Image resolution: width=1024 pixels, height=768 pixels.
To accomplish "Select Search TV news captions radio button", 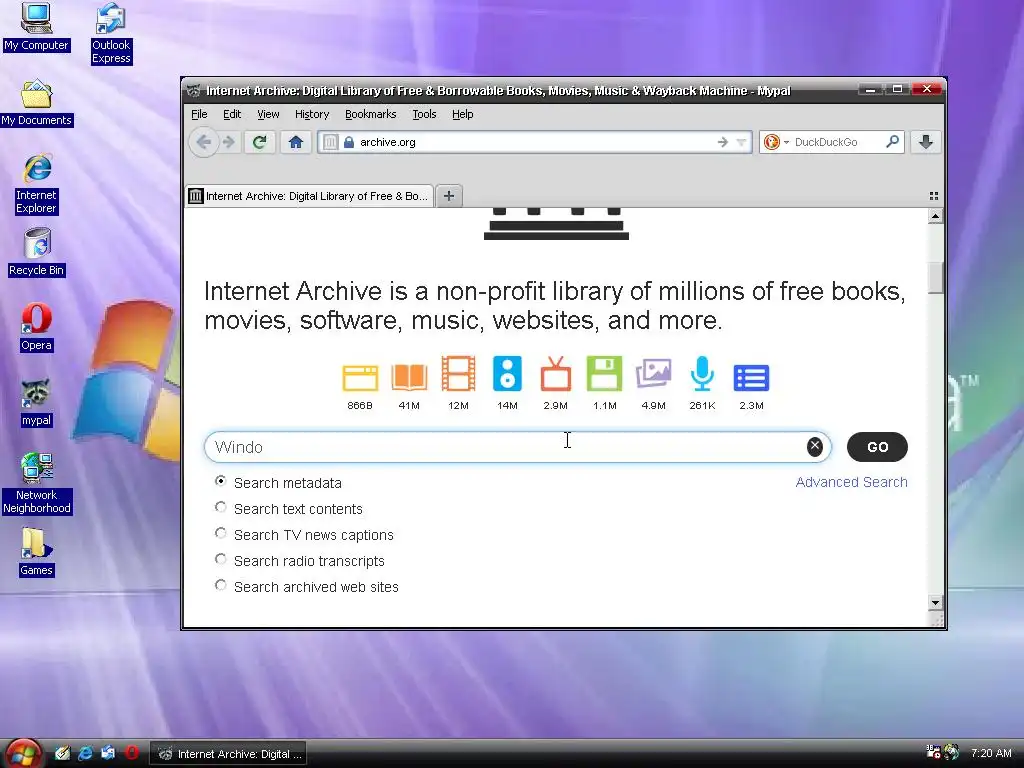I will (x=221, y=534).
